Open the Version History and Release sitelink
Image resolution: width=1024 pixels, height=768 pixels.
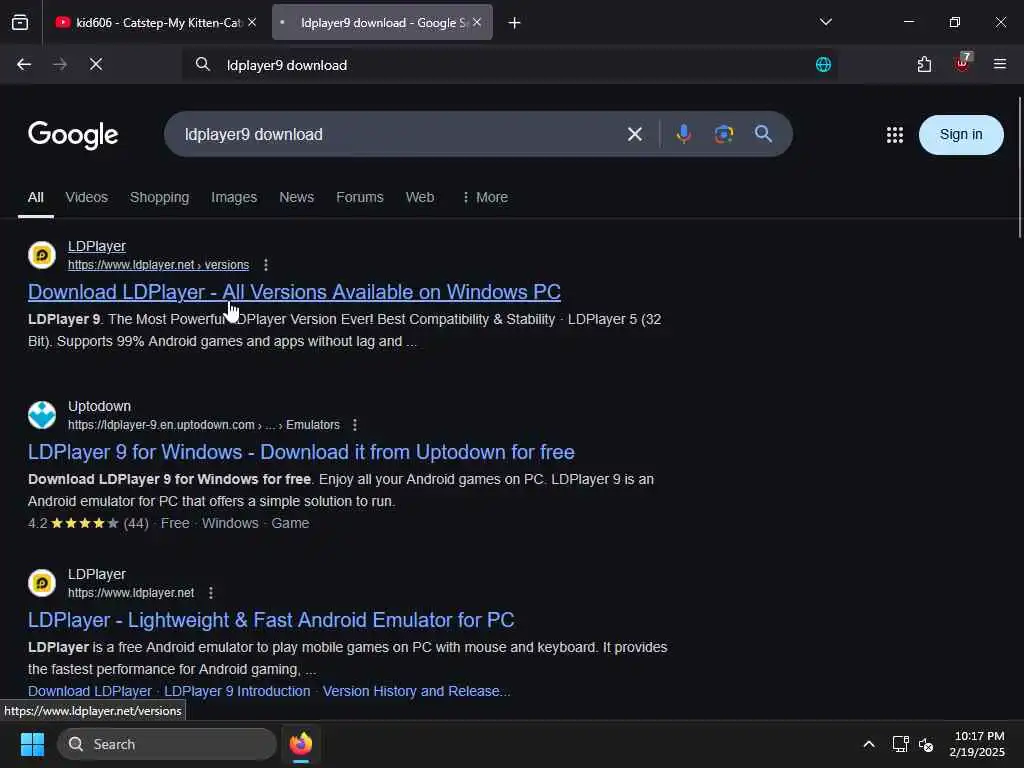point(417,691)
